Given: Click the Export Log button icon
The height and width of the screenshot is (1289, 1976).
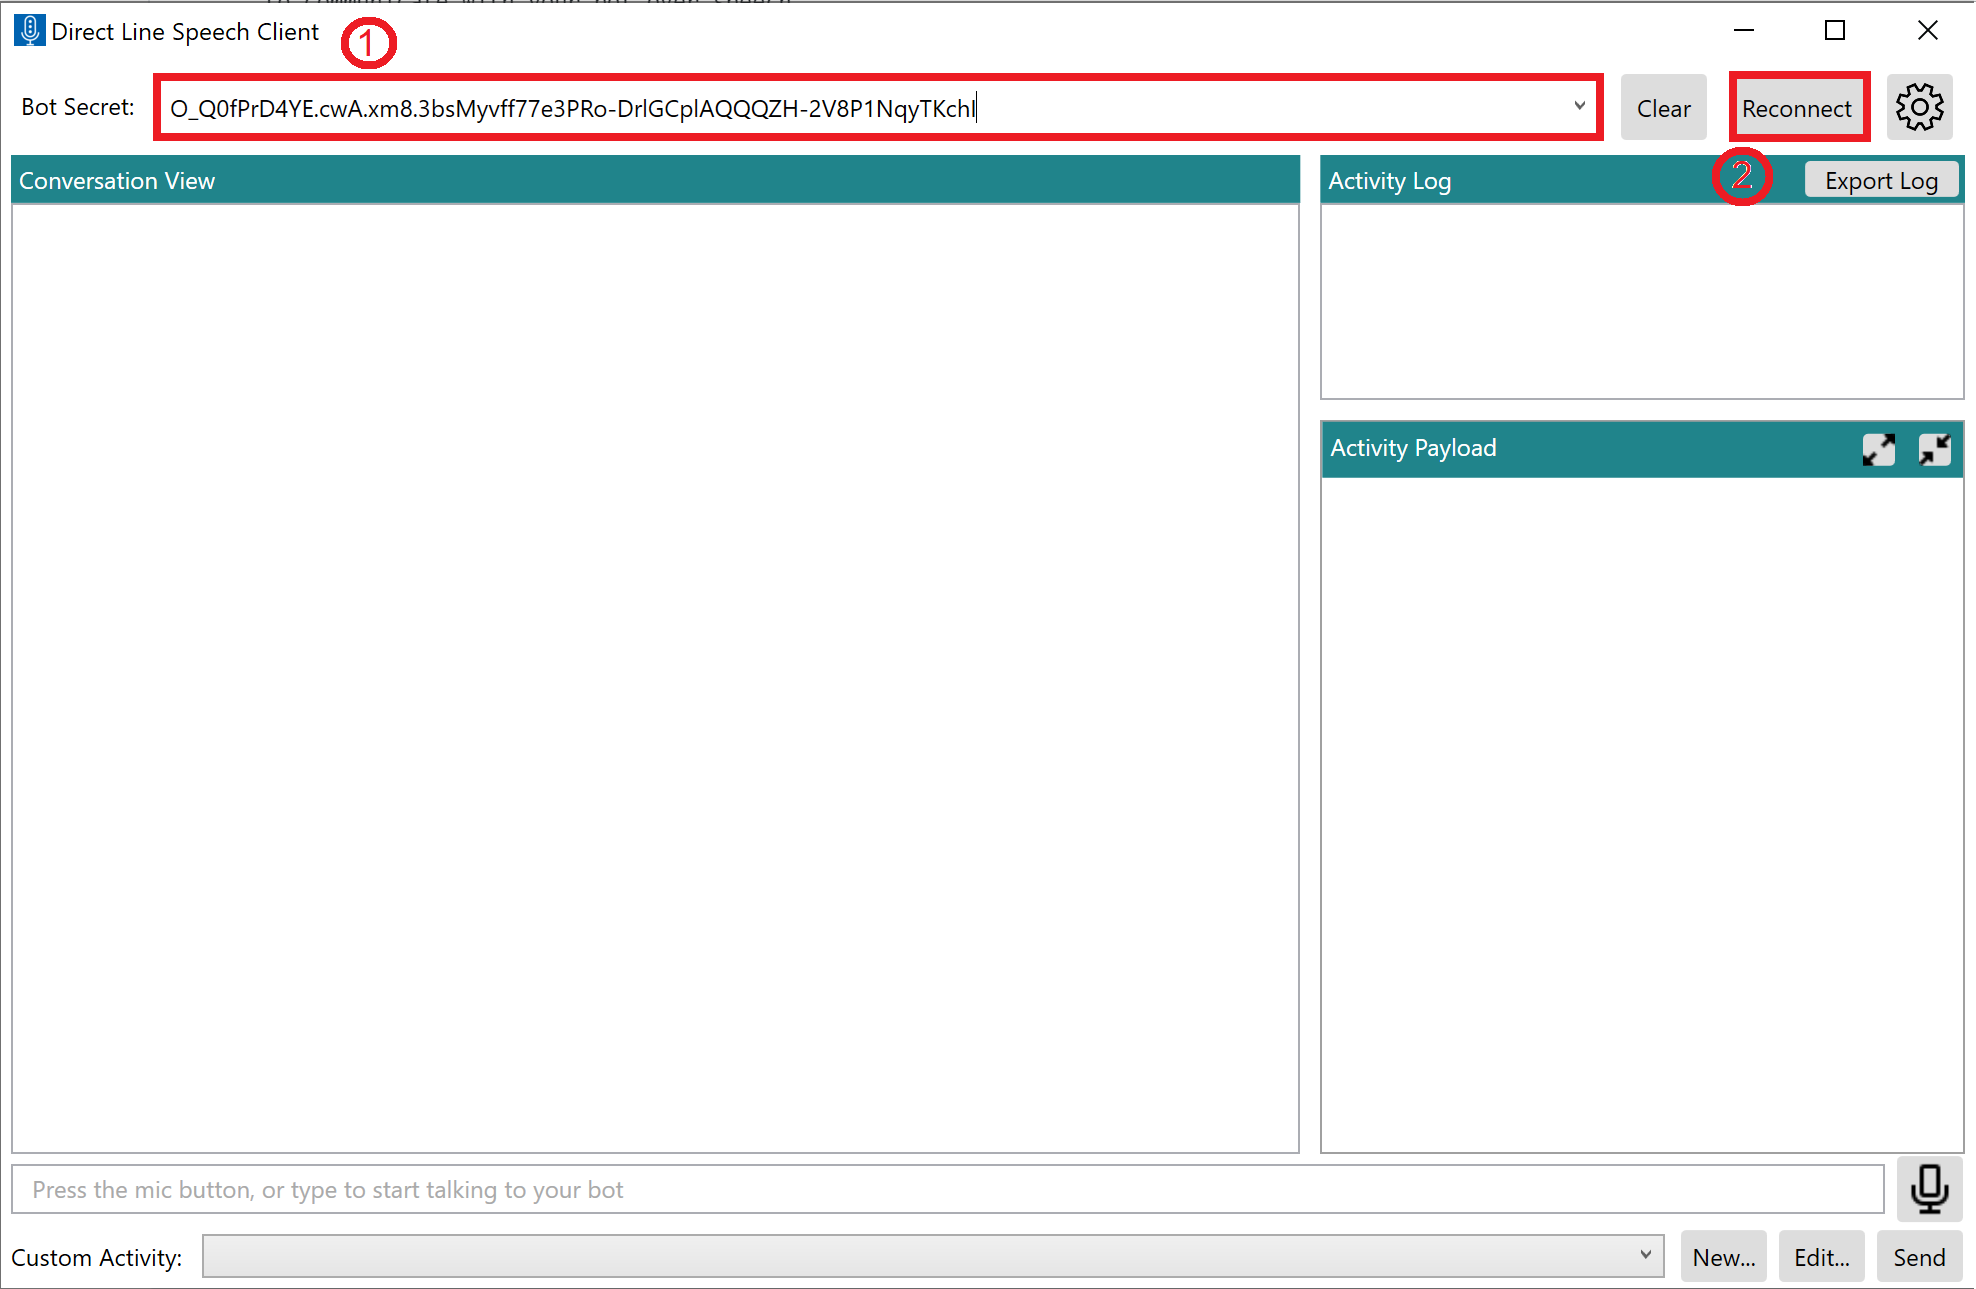Looking at the screenshot, I should point(1880,180).
